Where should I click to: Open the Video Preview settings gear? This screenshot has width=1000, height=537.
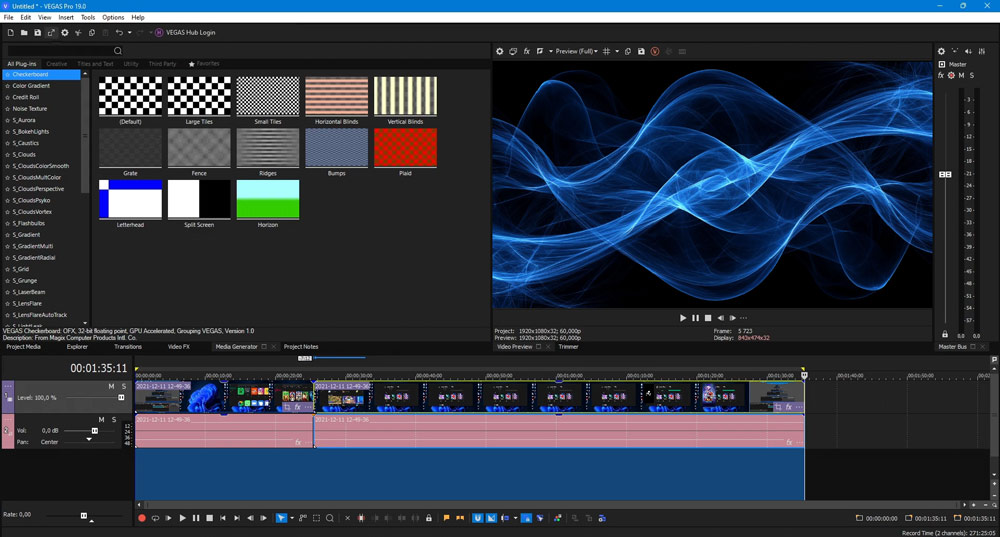[x=500, y=51]
